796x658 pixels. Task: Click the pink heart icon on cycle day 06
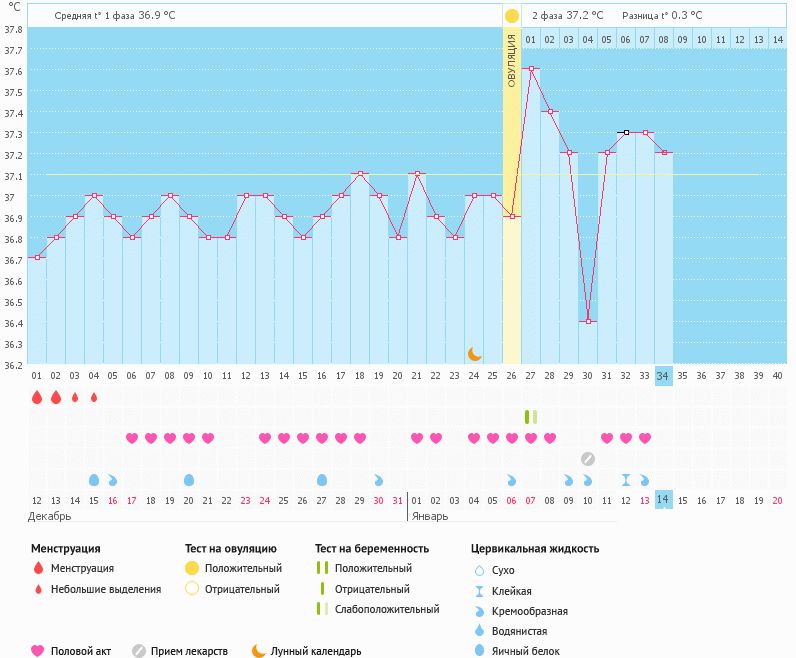[132, 438]
